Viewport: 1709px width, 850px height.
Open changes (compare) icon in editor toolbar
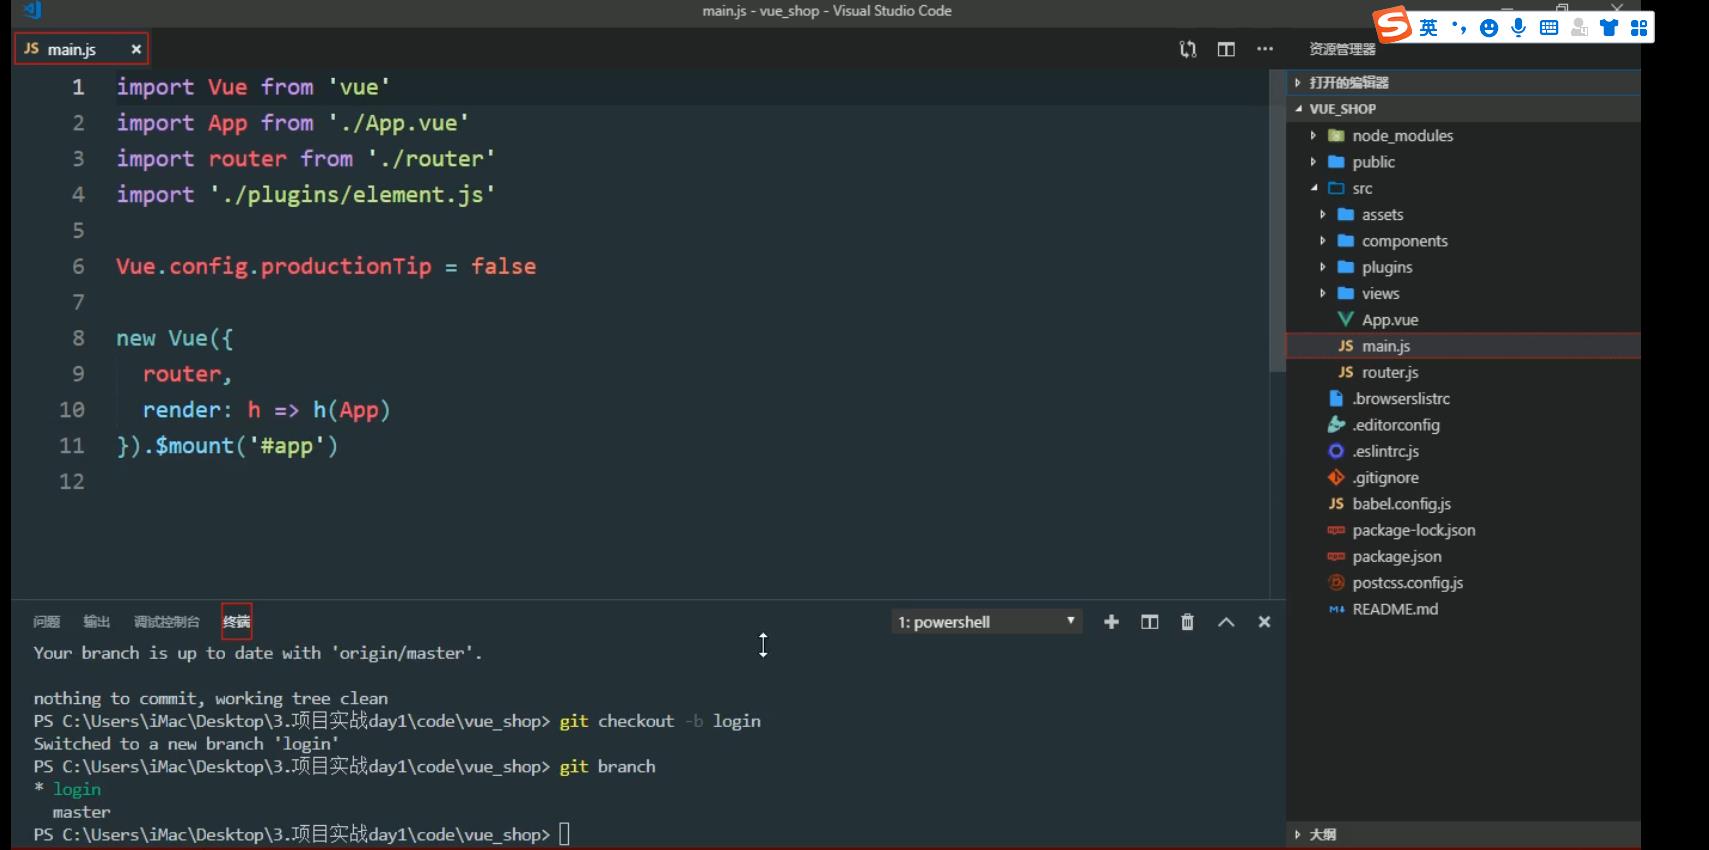(x=1188, y=49)
